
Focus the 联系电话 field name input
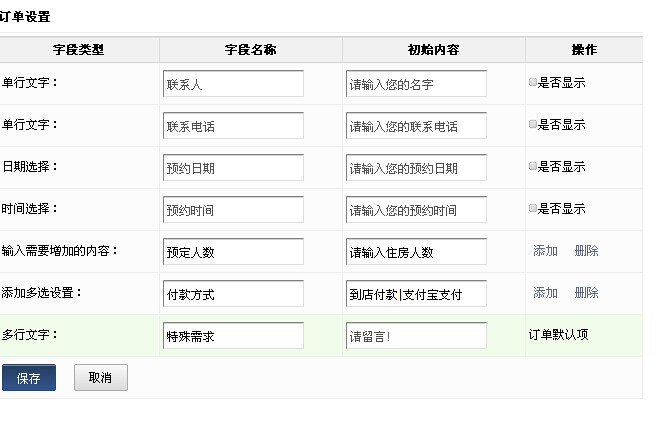tap(232, 126)
